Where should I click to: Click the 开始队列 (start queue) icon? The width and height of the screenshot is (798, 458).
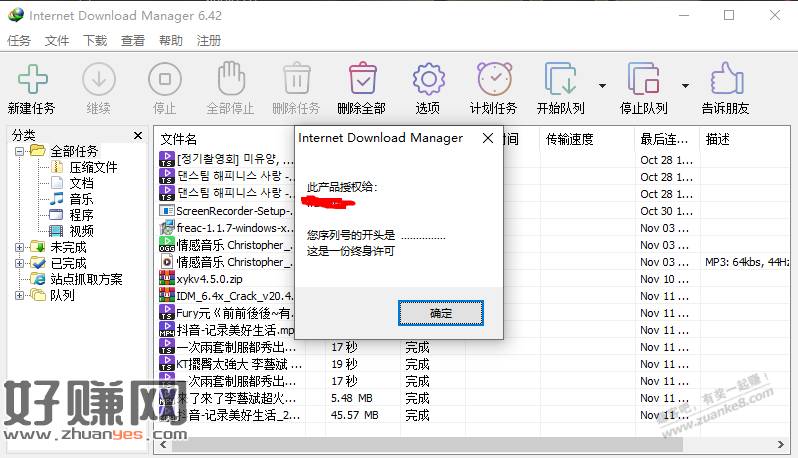tap(558, 79)
